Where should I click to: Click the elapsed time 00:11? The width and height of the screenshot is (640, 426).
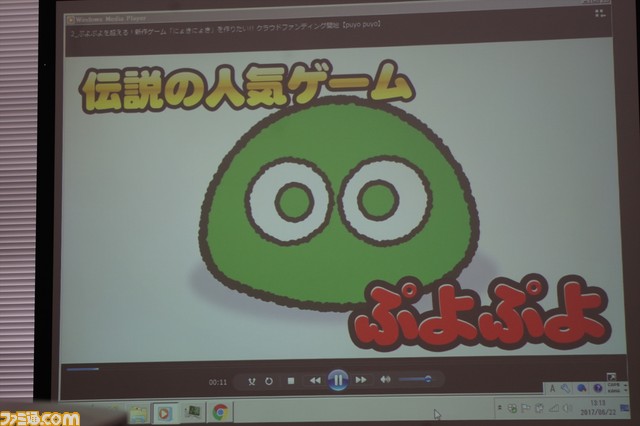pos(218,382)
